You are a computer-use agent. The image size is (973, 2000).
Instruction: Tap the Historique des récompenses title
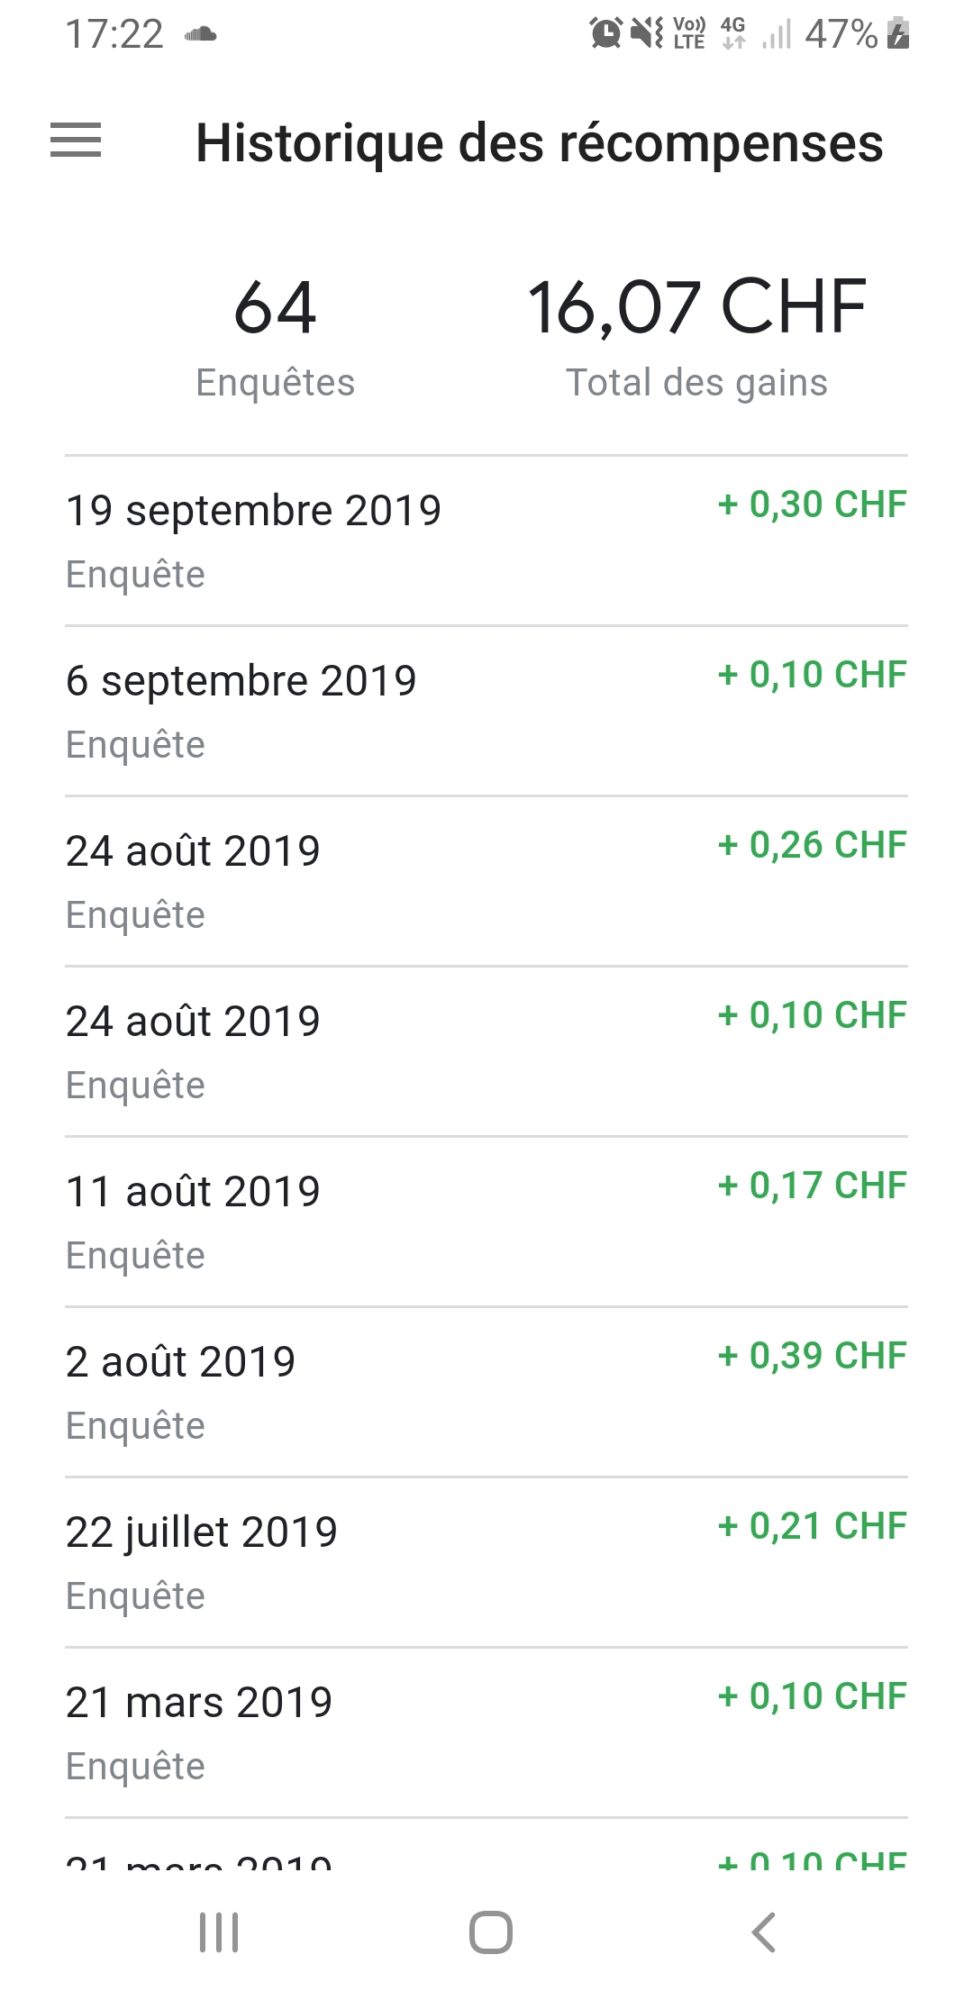[x=539, y=142]
